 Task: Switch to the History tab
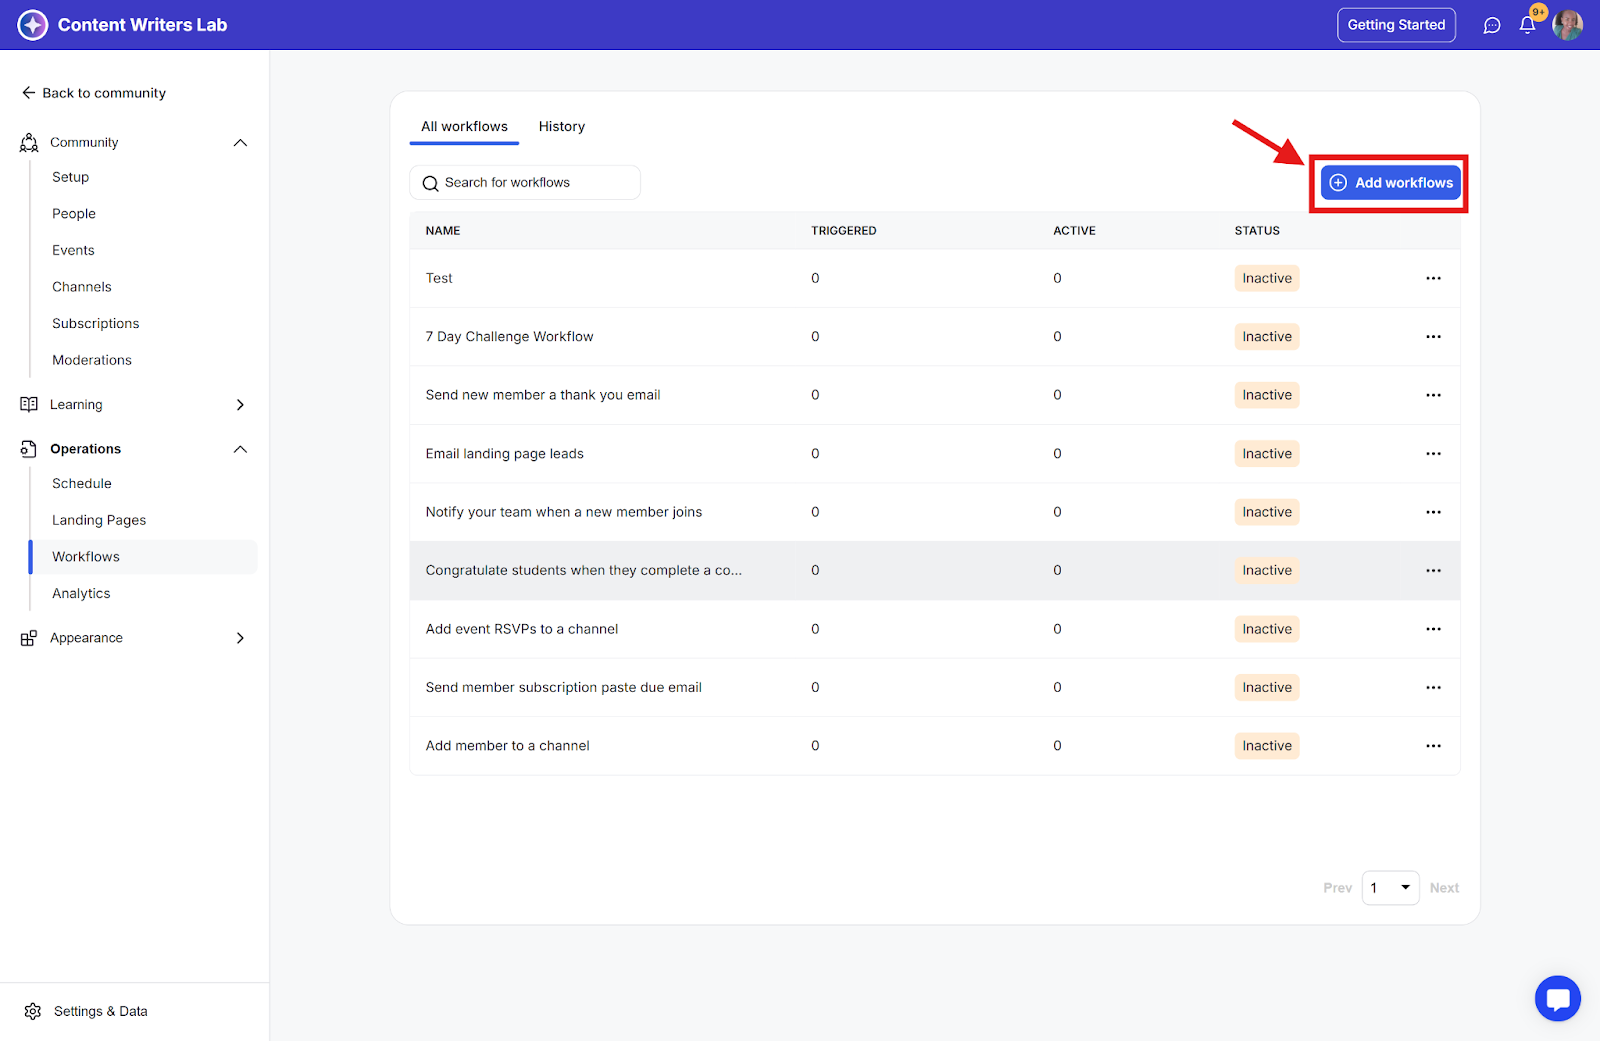pos(561,127)
